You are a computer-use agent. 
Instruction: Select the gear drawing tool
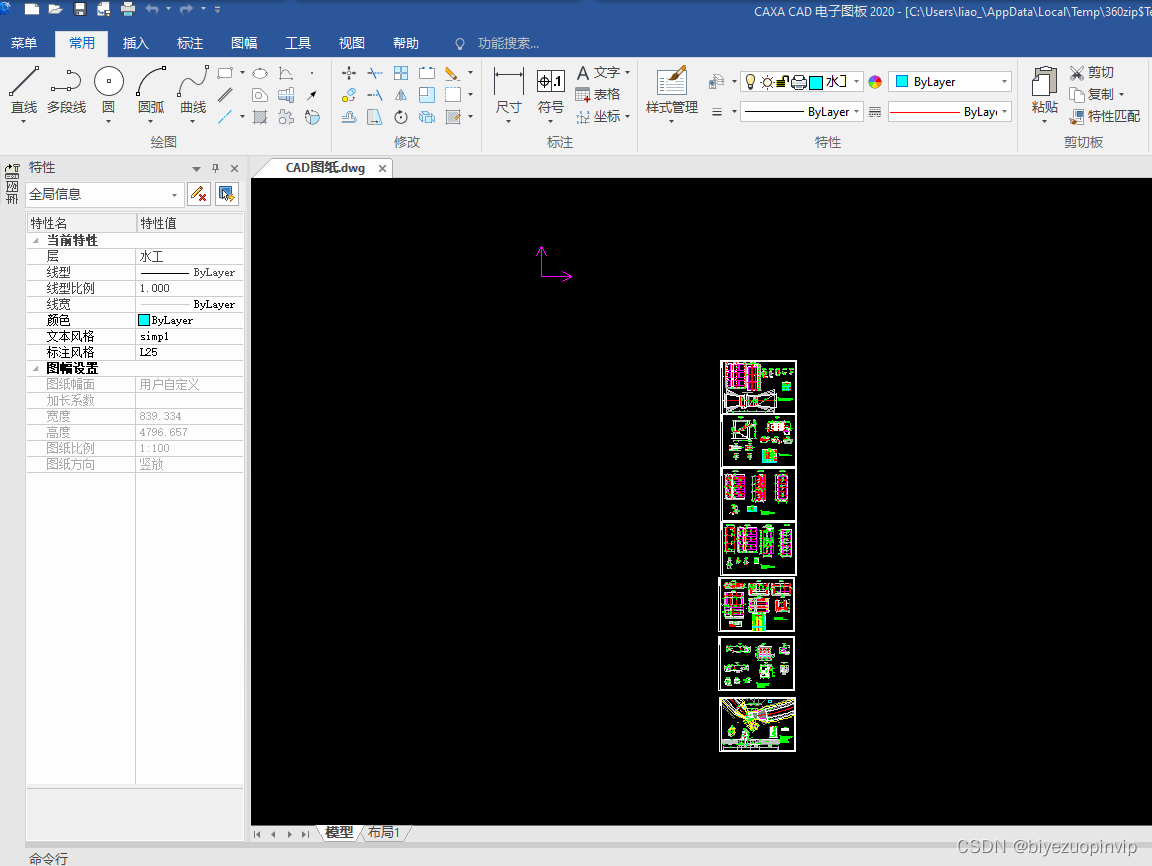[x=286, y=117]
